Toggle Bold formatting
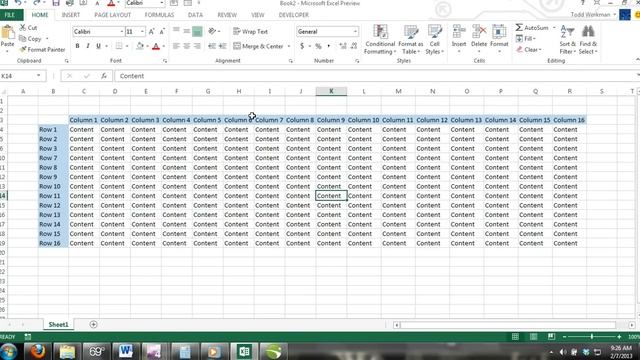 [77, 46]
